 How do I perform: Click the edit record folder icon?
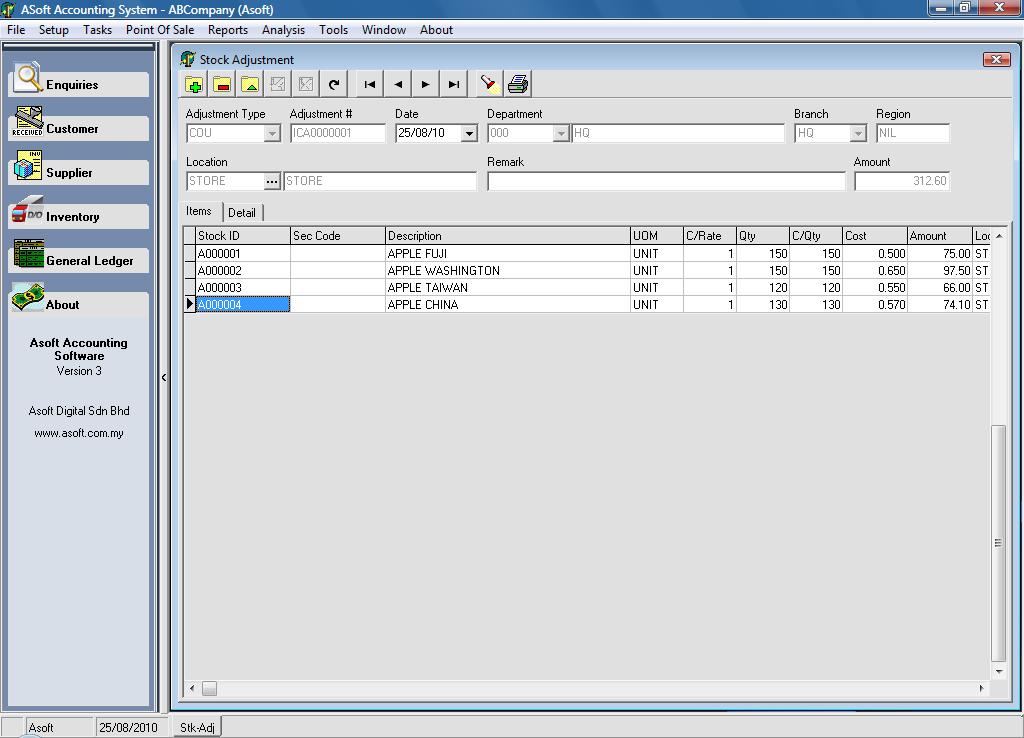[x=250, y=84]
